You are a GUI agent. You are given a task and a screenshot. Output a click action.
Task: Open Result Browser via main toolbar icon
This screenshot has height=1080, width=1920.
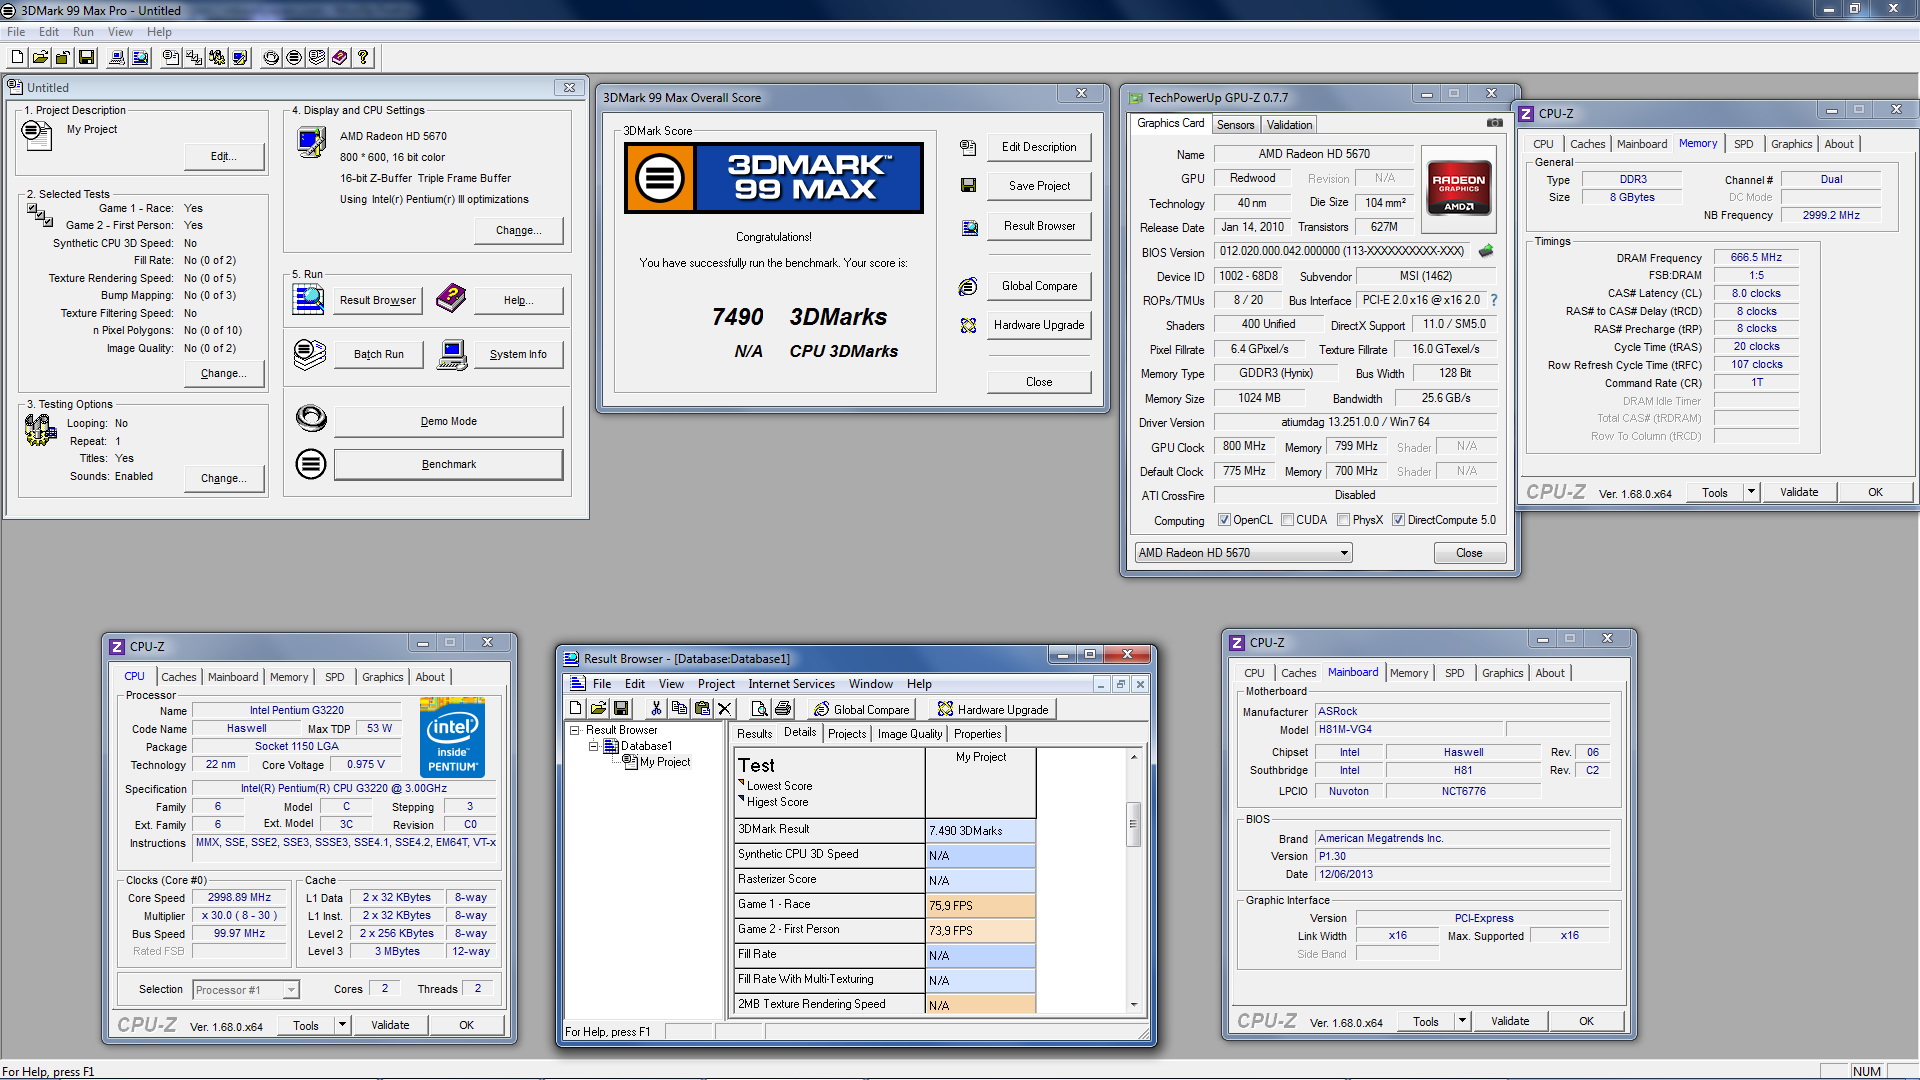141,58
